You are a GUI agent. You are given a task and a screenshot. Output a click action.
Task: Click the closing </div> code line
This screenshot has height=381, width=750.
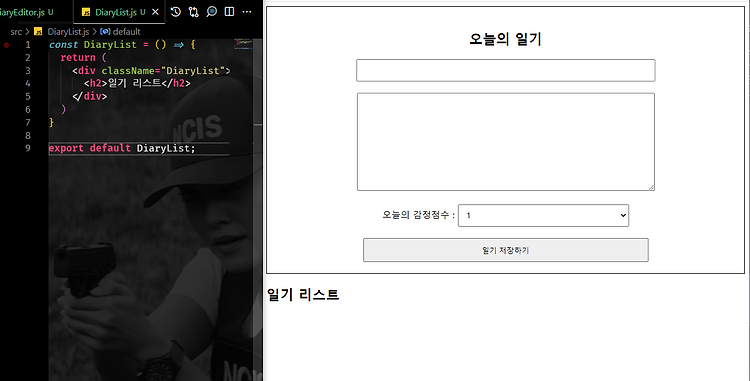[x=89, y=97]
